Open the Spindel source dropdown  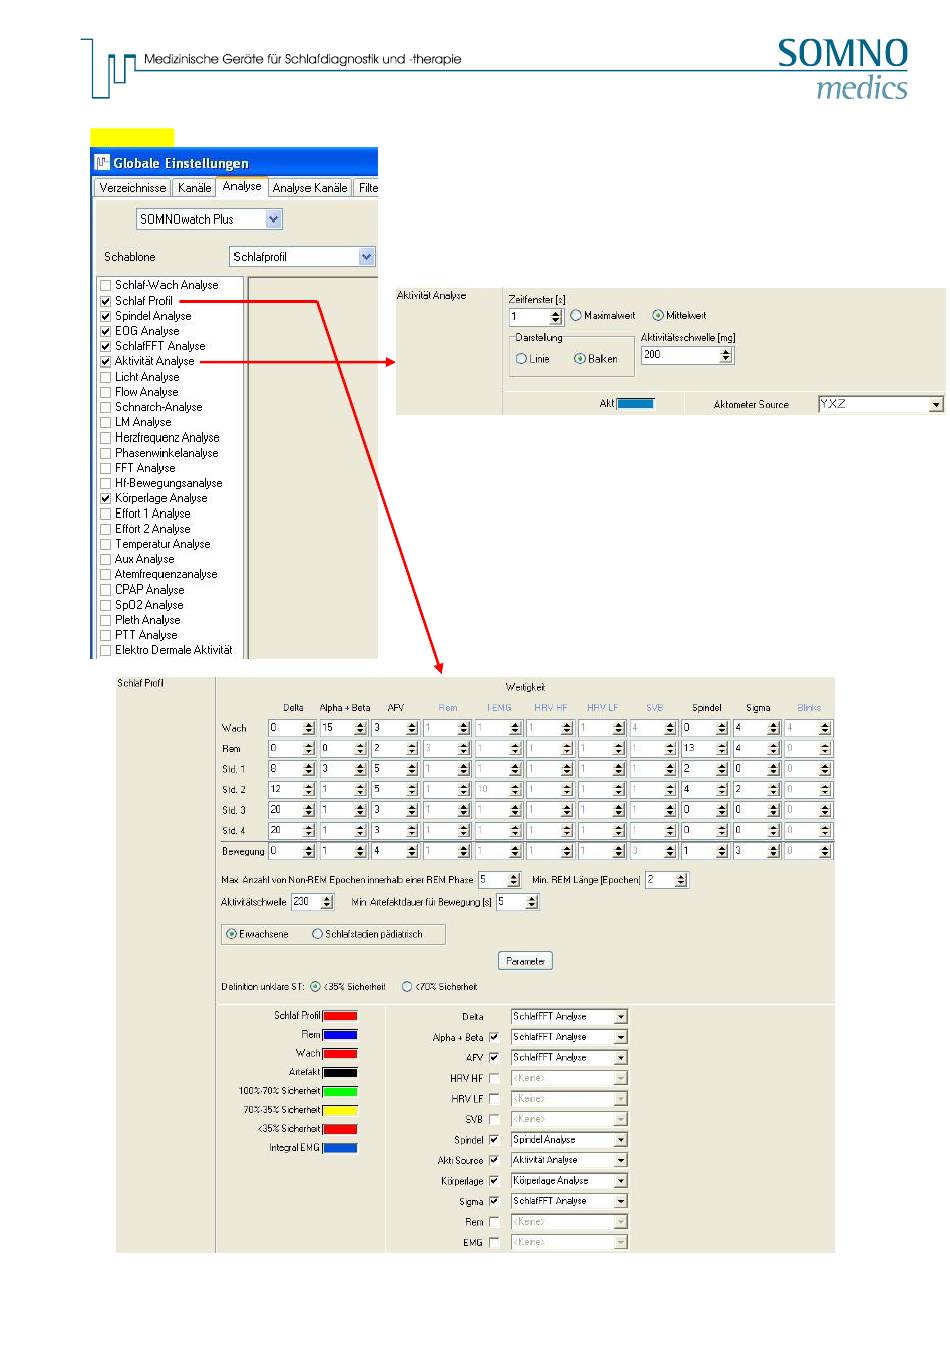coord(621,1140)
